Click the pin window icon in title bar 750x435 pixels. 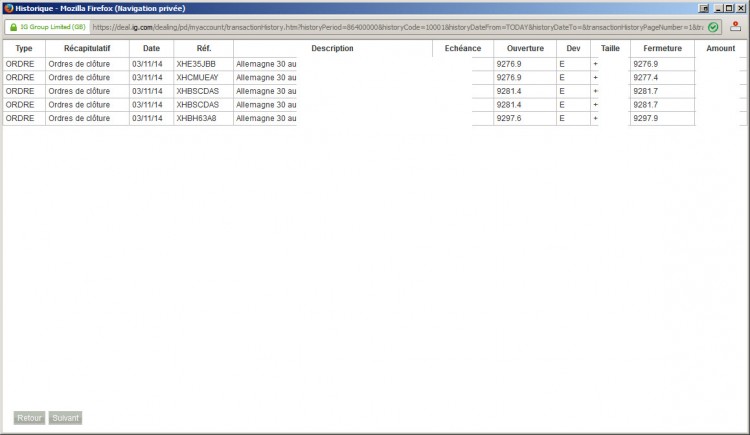(x=704, y=8)
